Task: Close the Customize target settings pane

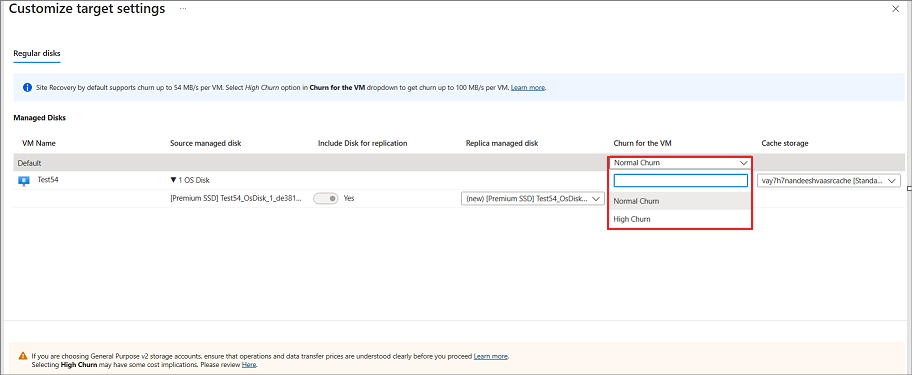Action: point(895,9)
